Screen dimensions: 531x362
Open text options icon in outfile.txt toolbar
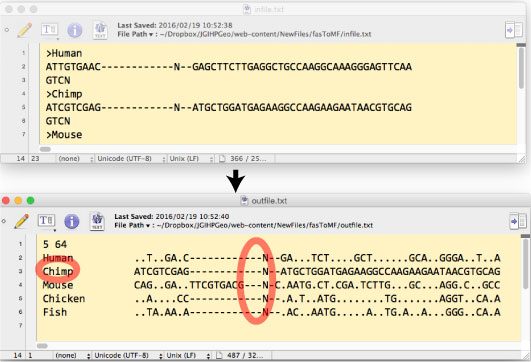[46, 221]
